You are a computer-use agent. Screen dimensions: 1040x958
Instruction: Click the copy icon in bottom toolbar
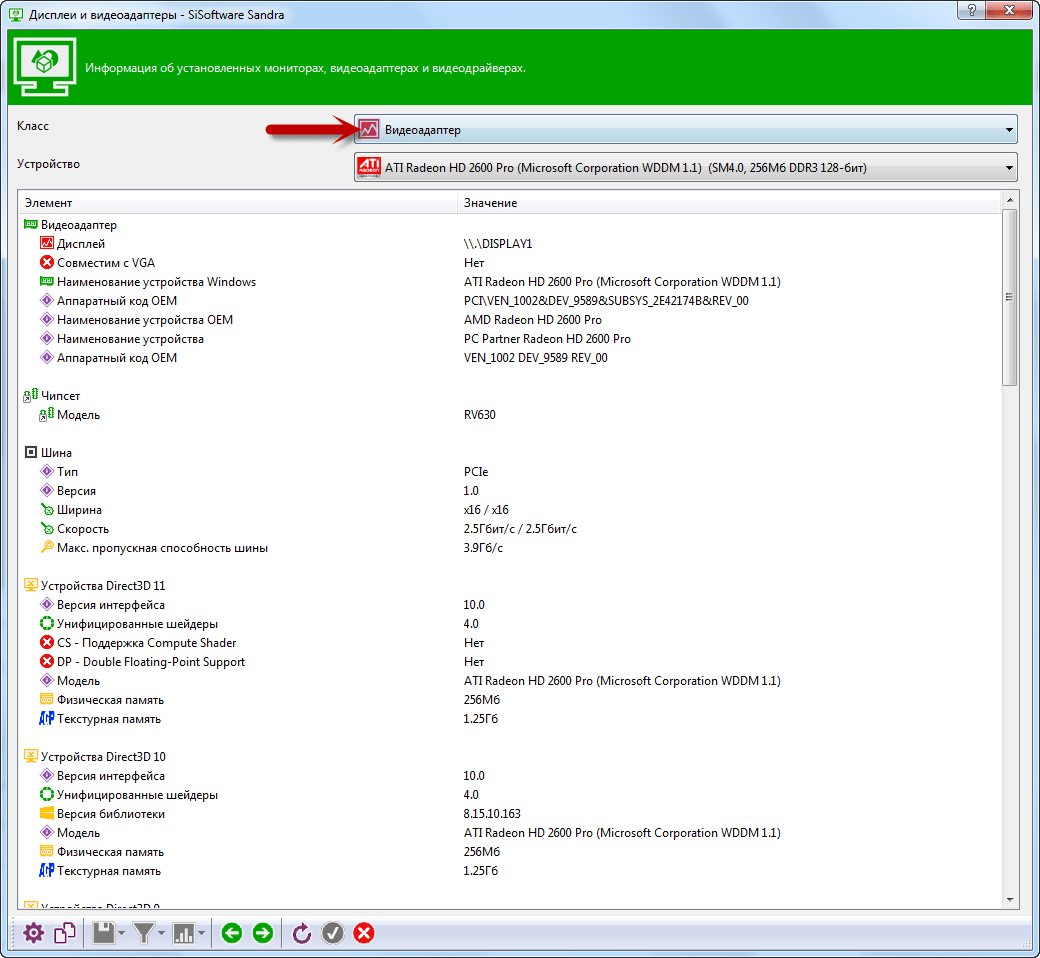[65, 933]
